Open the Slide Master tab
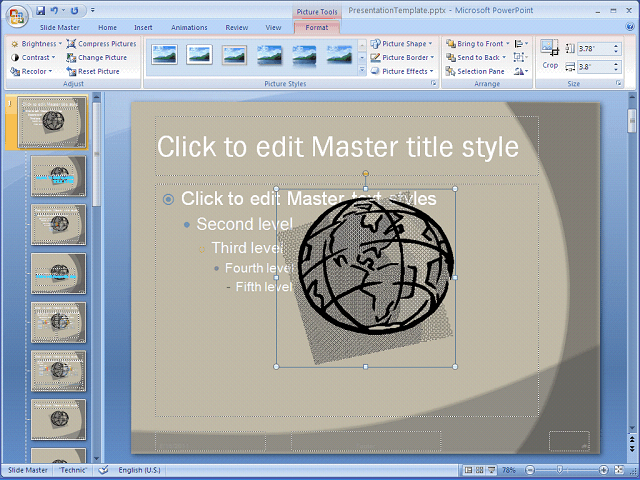 point(60,27)
